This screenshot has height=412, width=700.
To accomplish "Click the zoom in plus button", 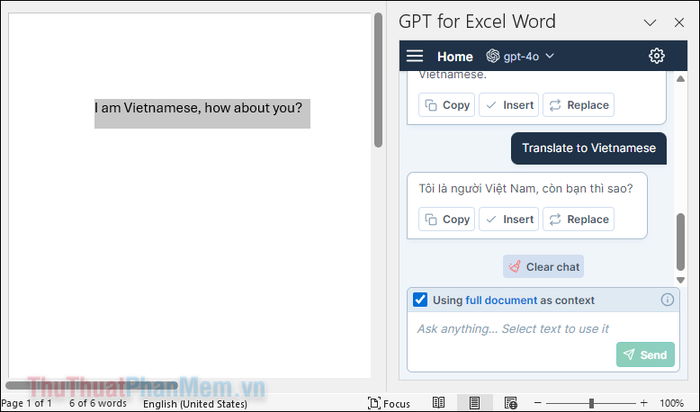I will pos(643,403).
